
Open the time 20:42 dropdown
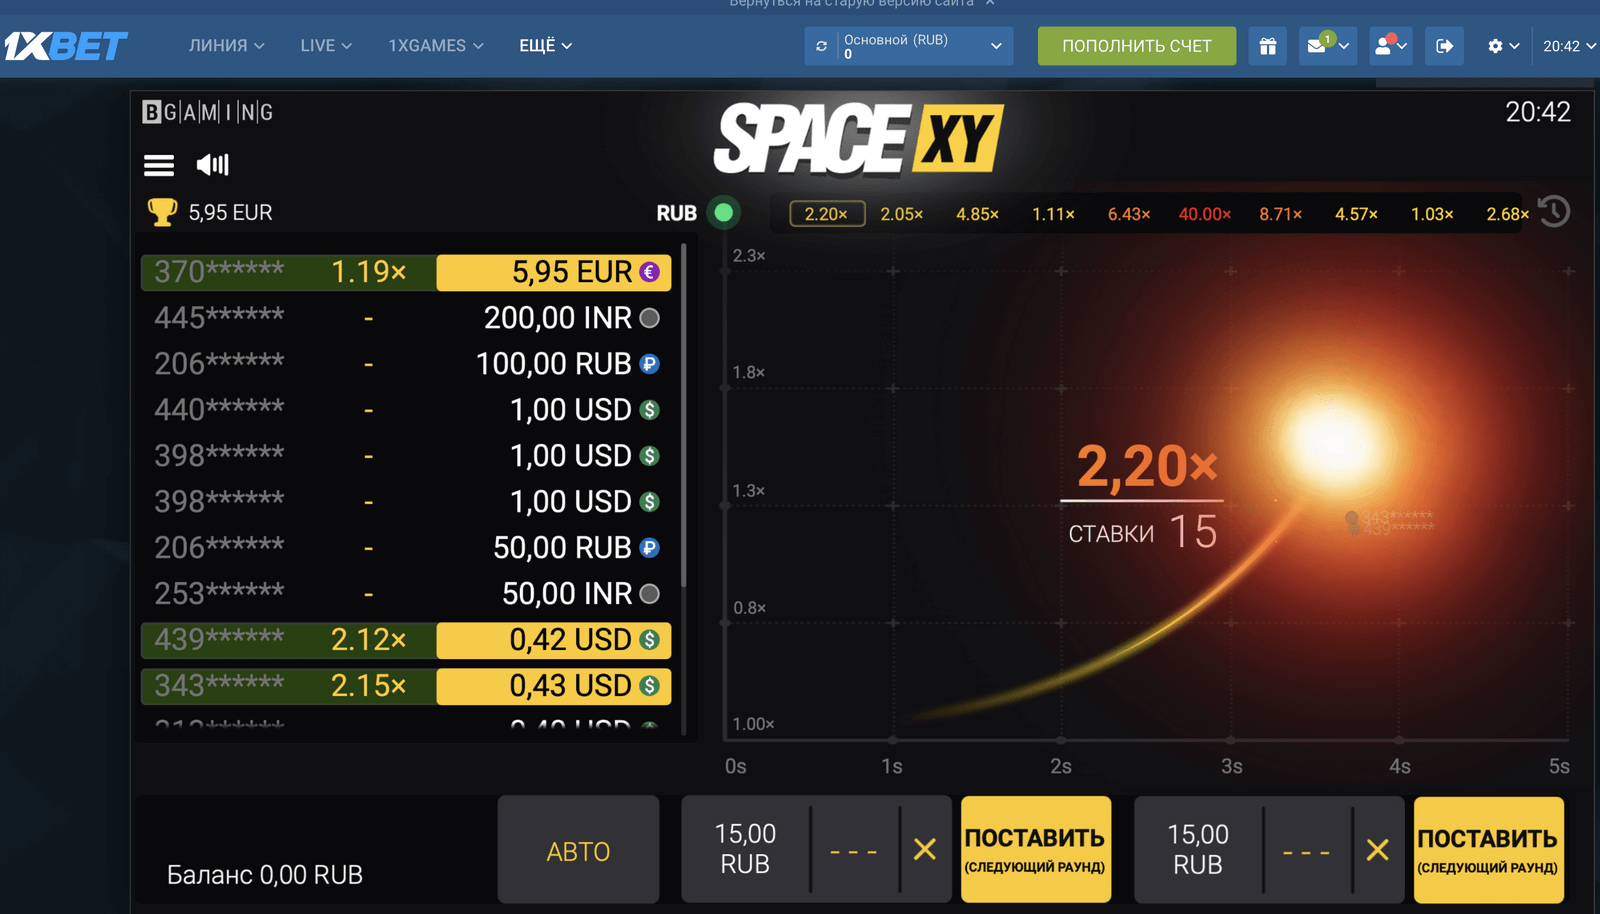[x=1568, y=46]
